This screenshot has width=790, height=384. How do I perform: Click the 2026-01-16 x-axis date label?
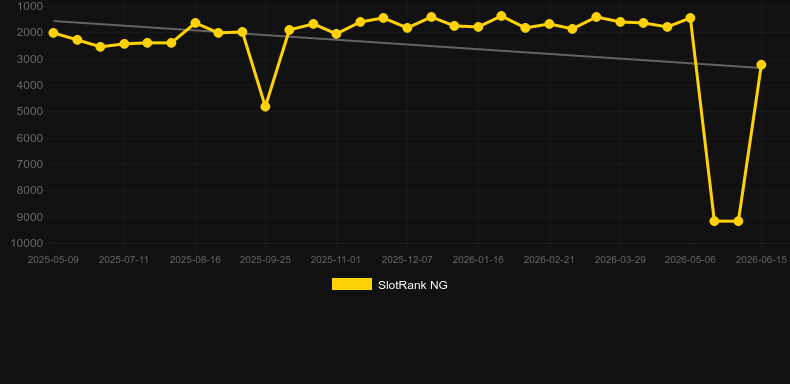pyautogui.click(x=478, y=260)
